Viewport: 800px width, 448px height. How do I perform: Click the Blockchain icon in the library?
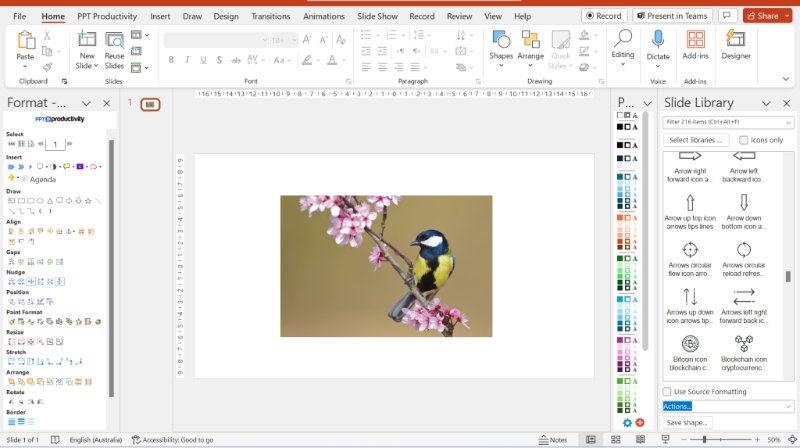point(744,344)
